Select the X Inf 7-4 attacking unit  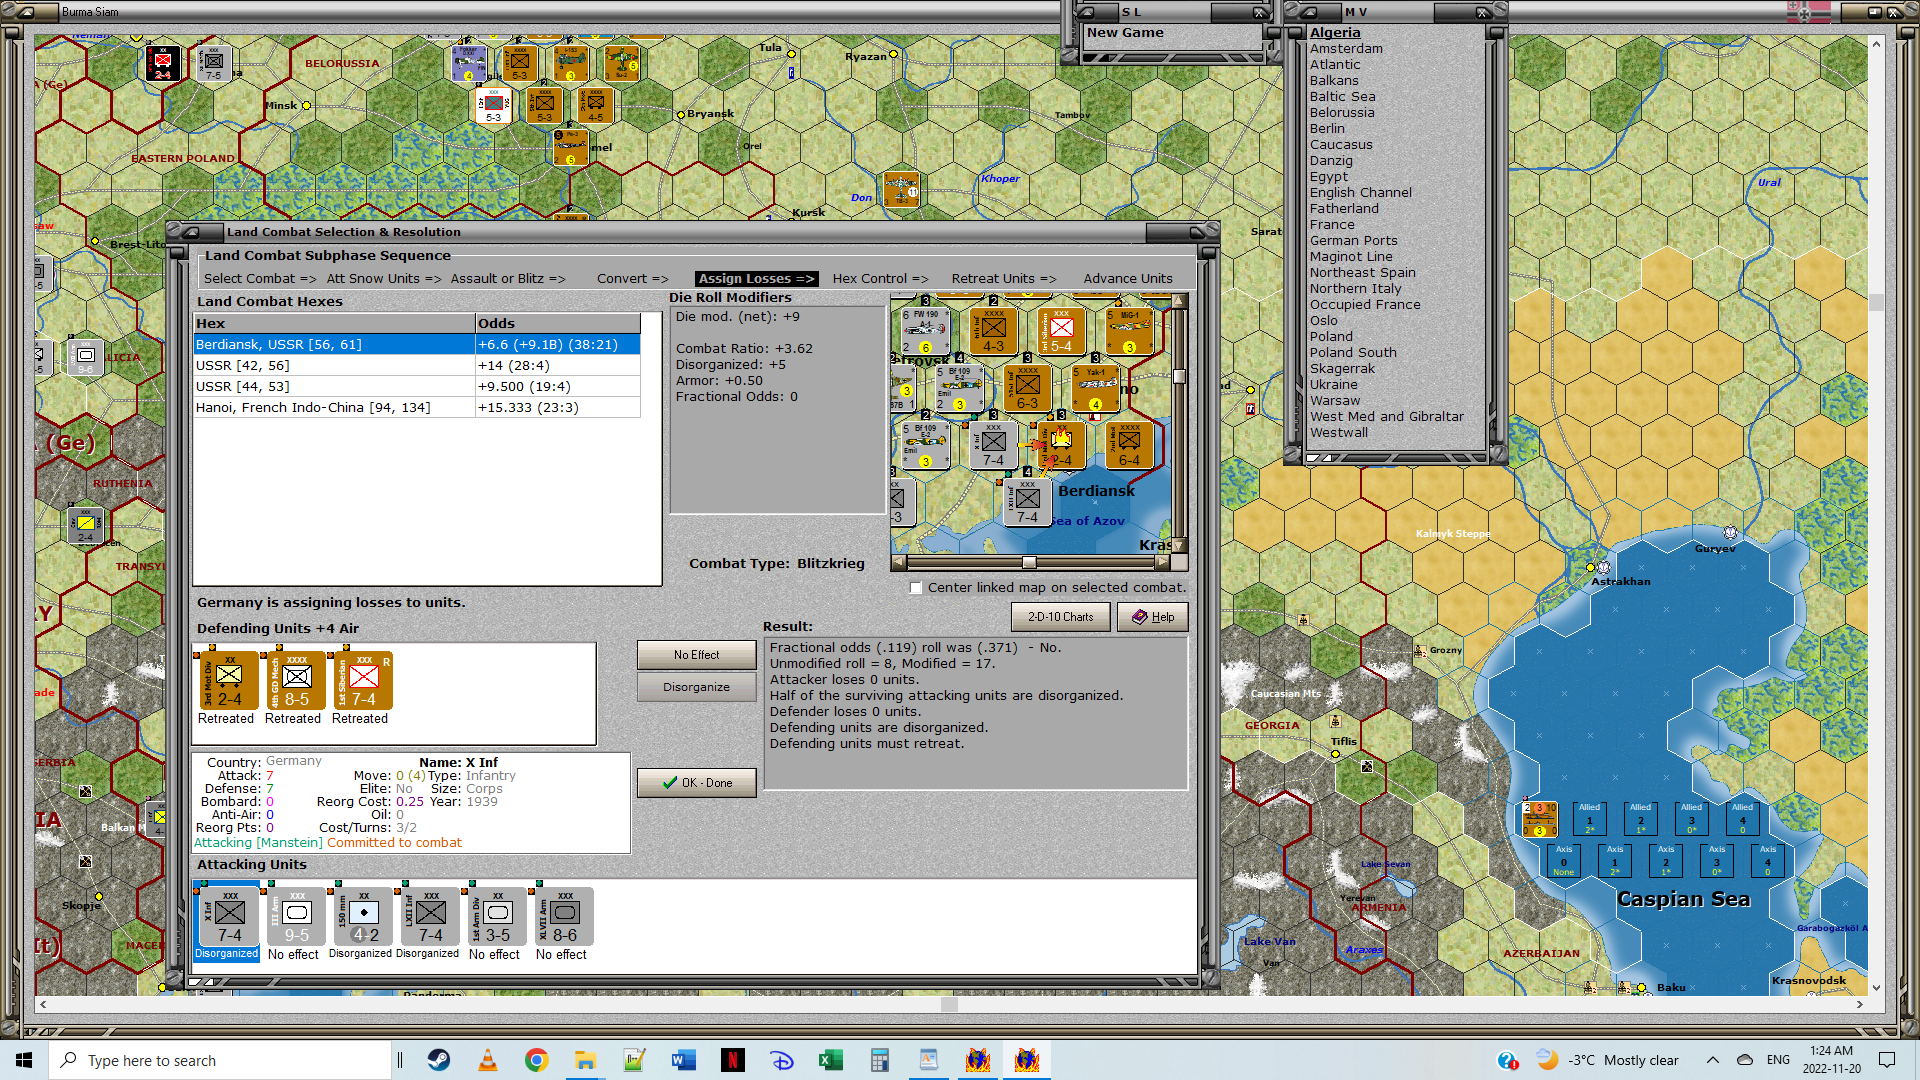point(229,916)
